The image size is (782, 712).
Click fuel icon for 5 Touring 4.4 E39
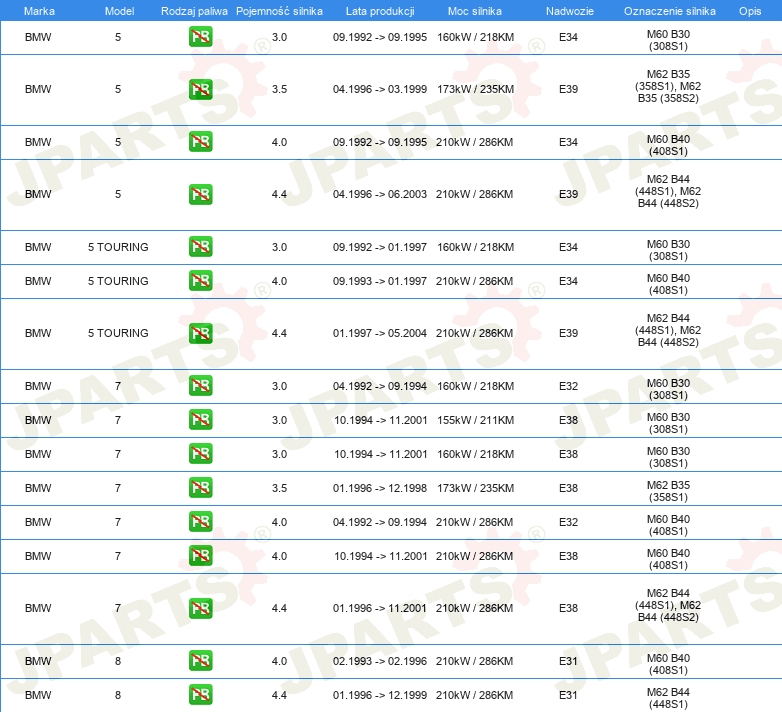tap(200, 333)
